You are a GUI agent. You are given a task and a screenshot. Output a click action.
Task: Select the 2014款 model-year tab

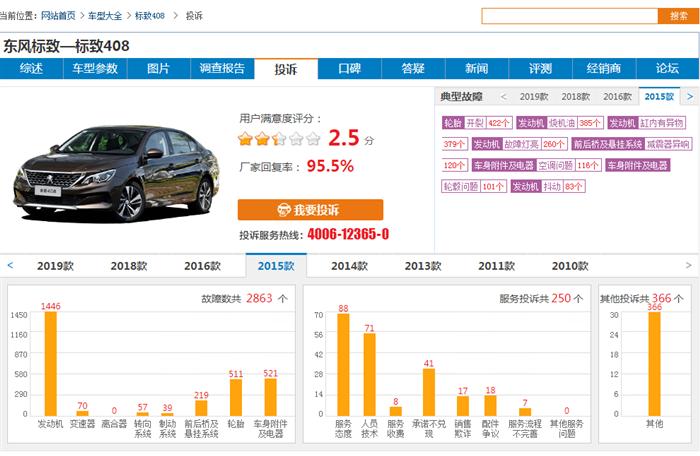point(350,266)
